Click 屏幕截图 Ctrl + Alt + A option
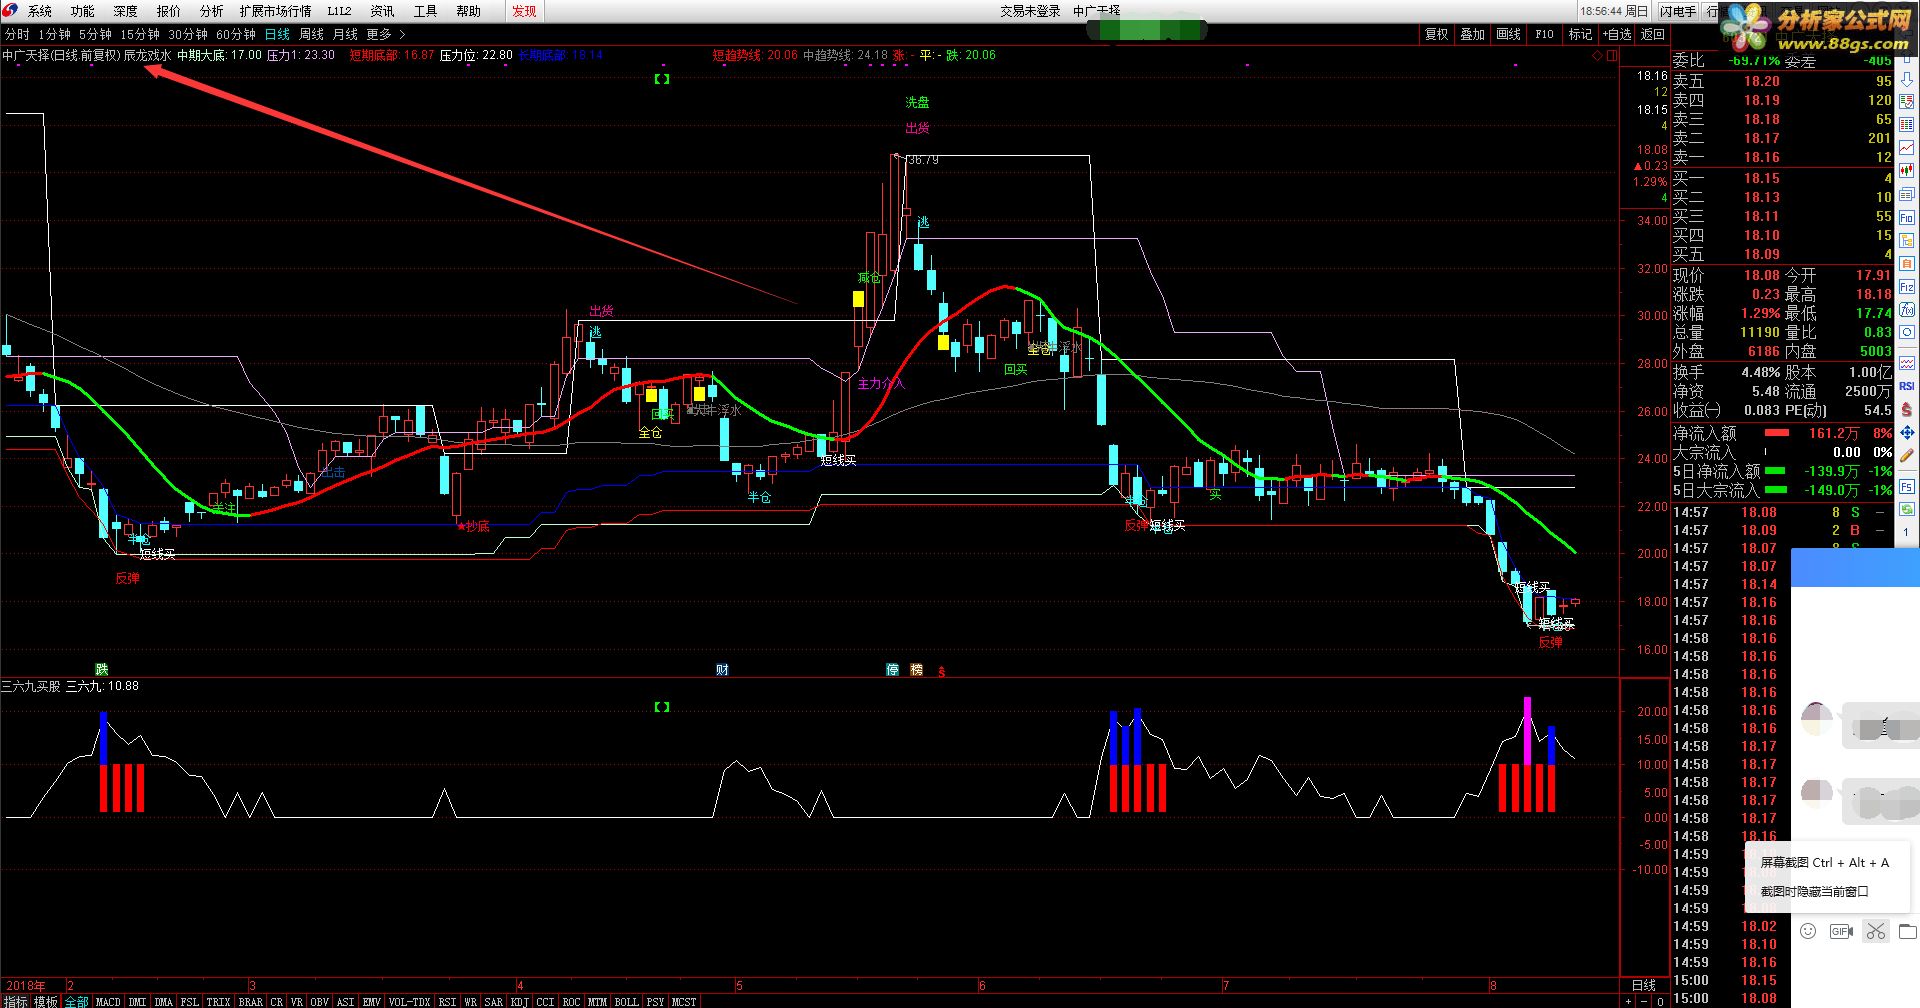 click(1825, 862)
